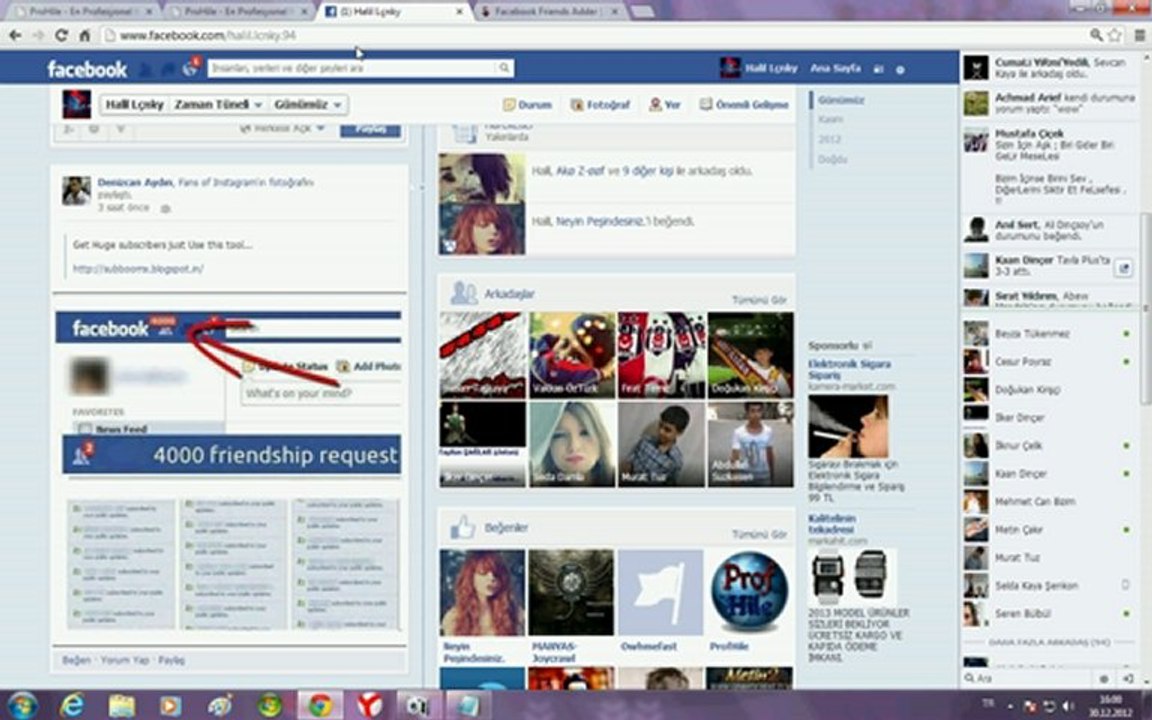
Task: Hide chat sidebar with collapse icon
Action: [x=1128, y=680]
